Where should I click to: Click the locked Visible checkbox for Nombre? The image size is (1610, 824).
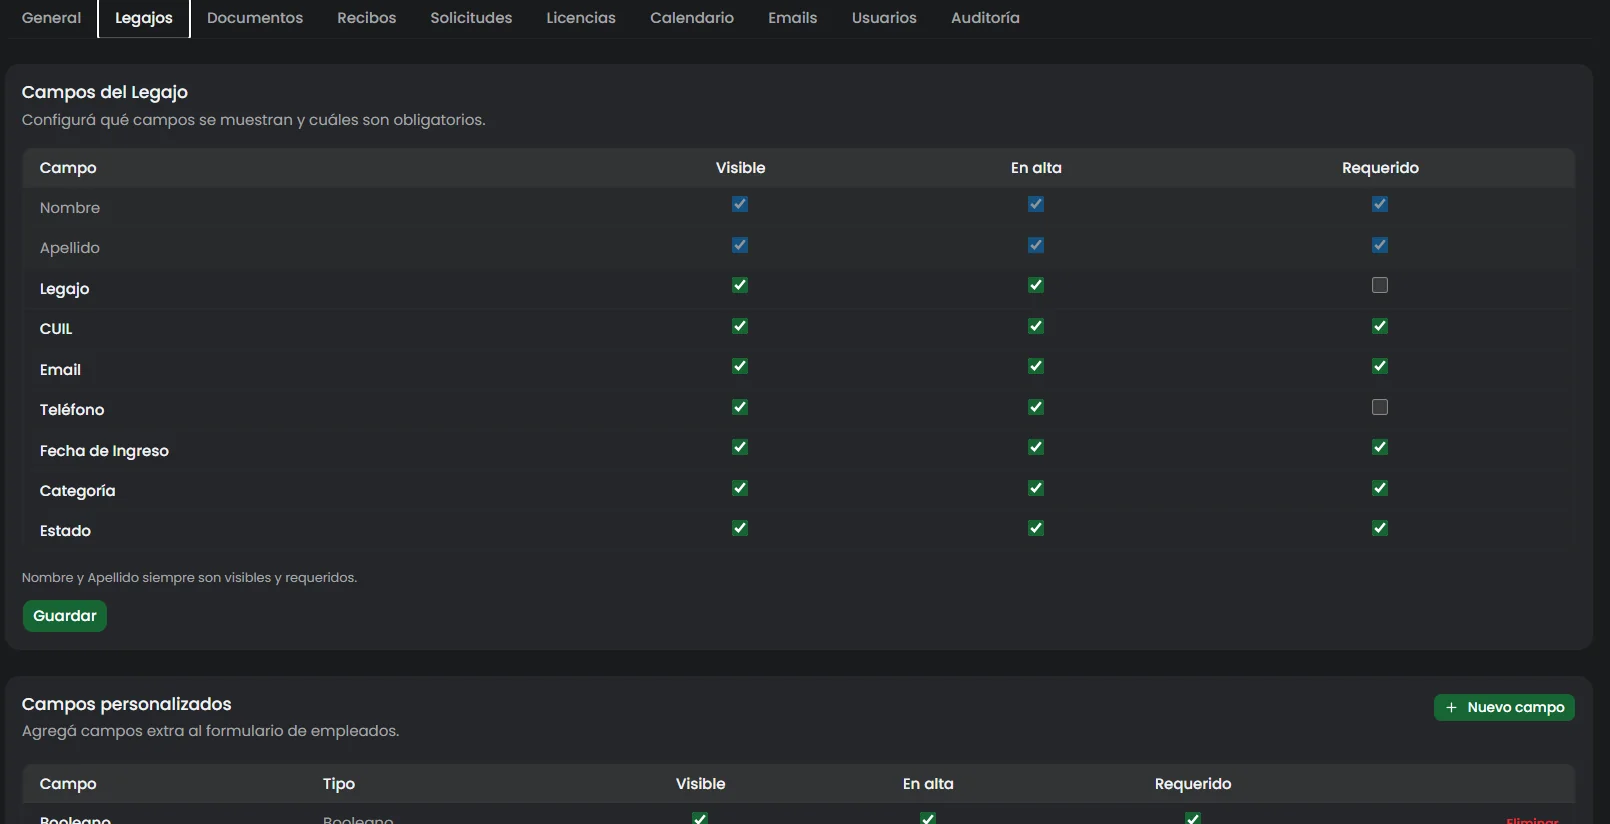740,204
